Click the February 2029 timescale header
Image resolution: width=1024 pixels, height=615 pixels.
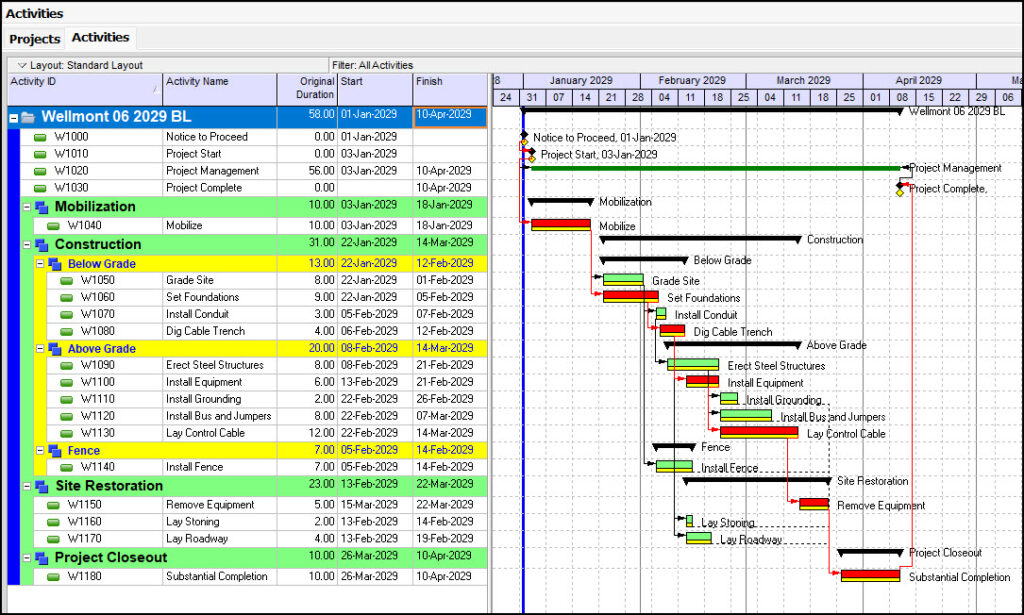[692, 80]
